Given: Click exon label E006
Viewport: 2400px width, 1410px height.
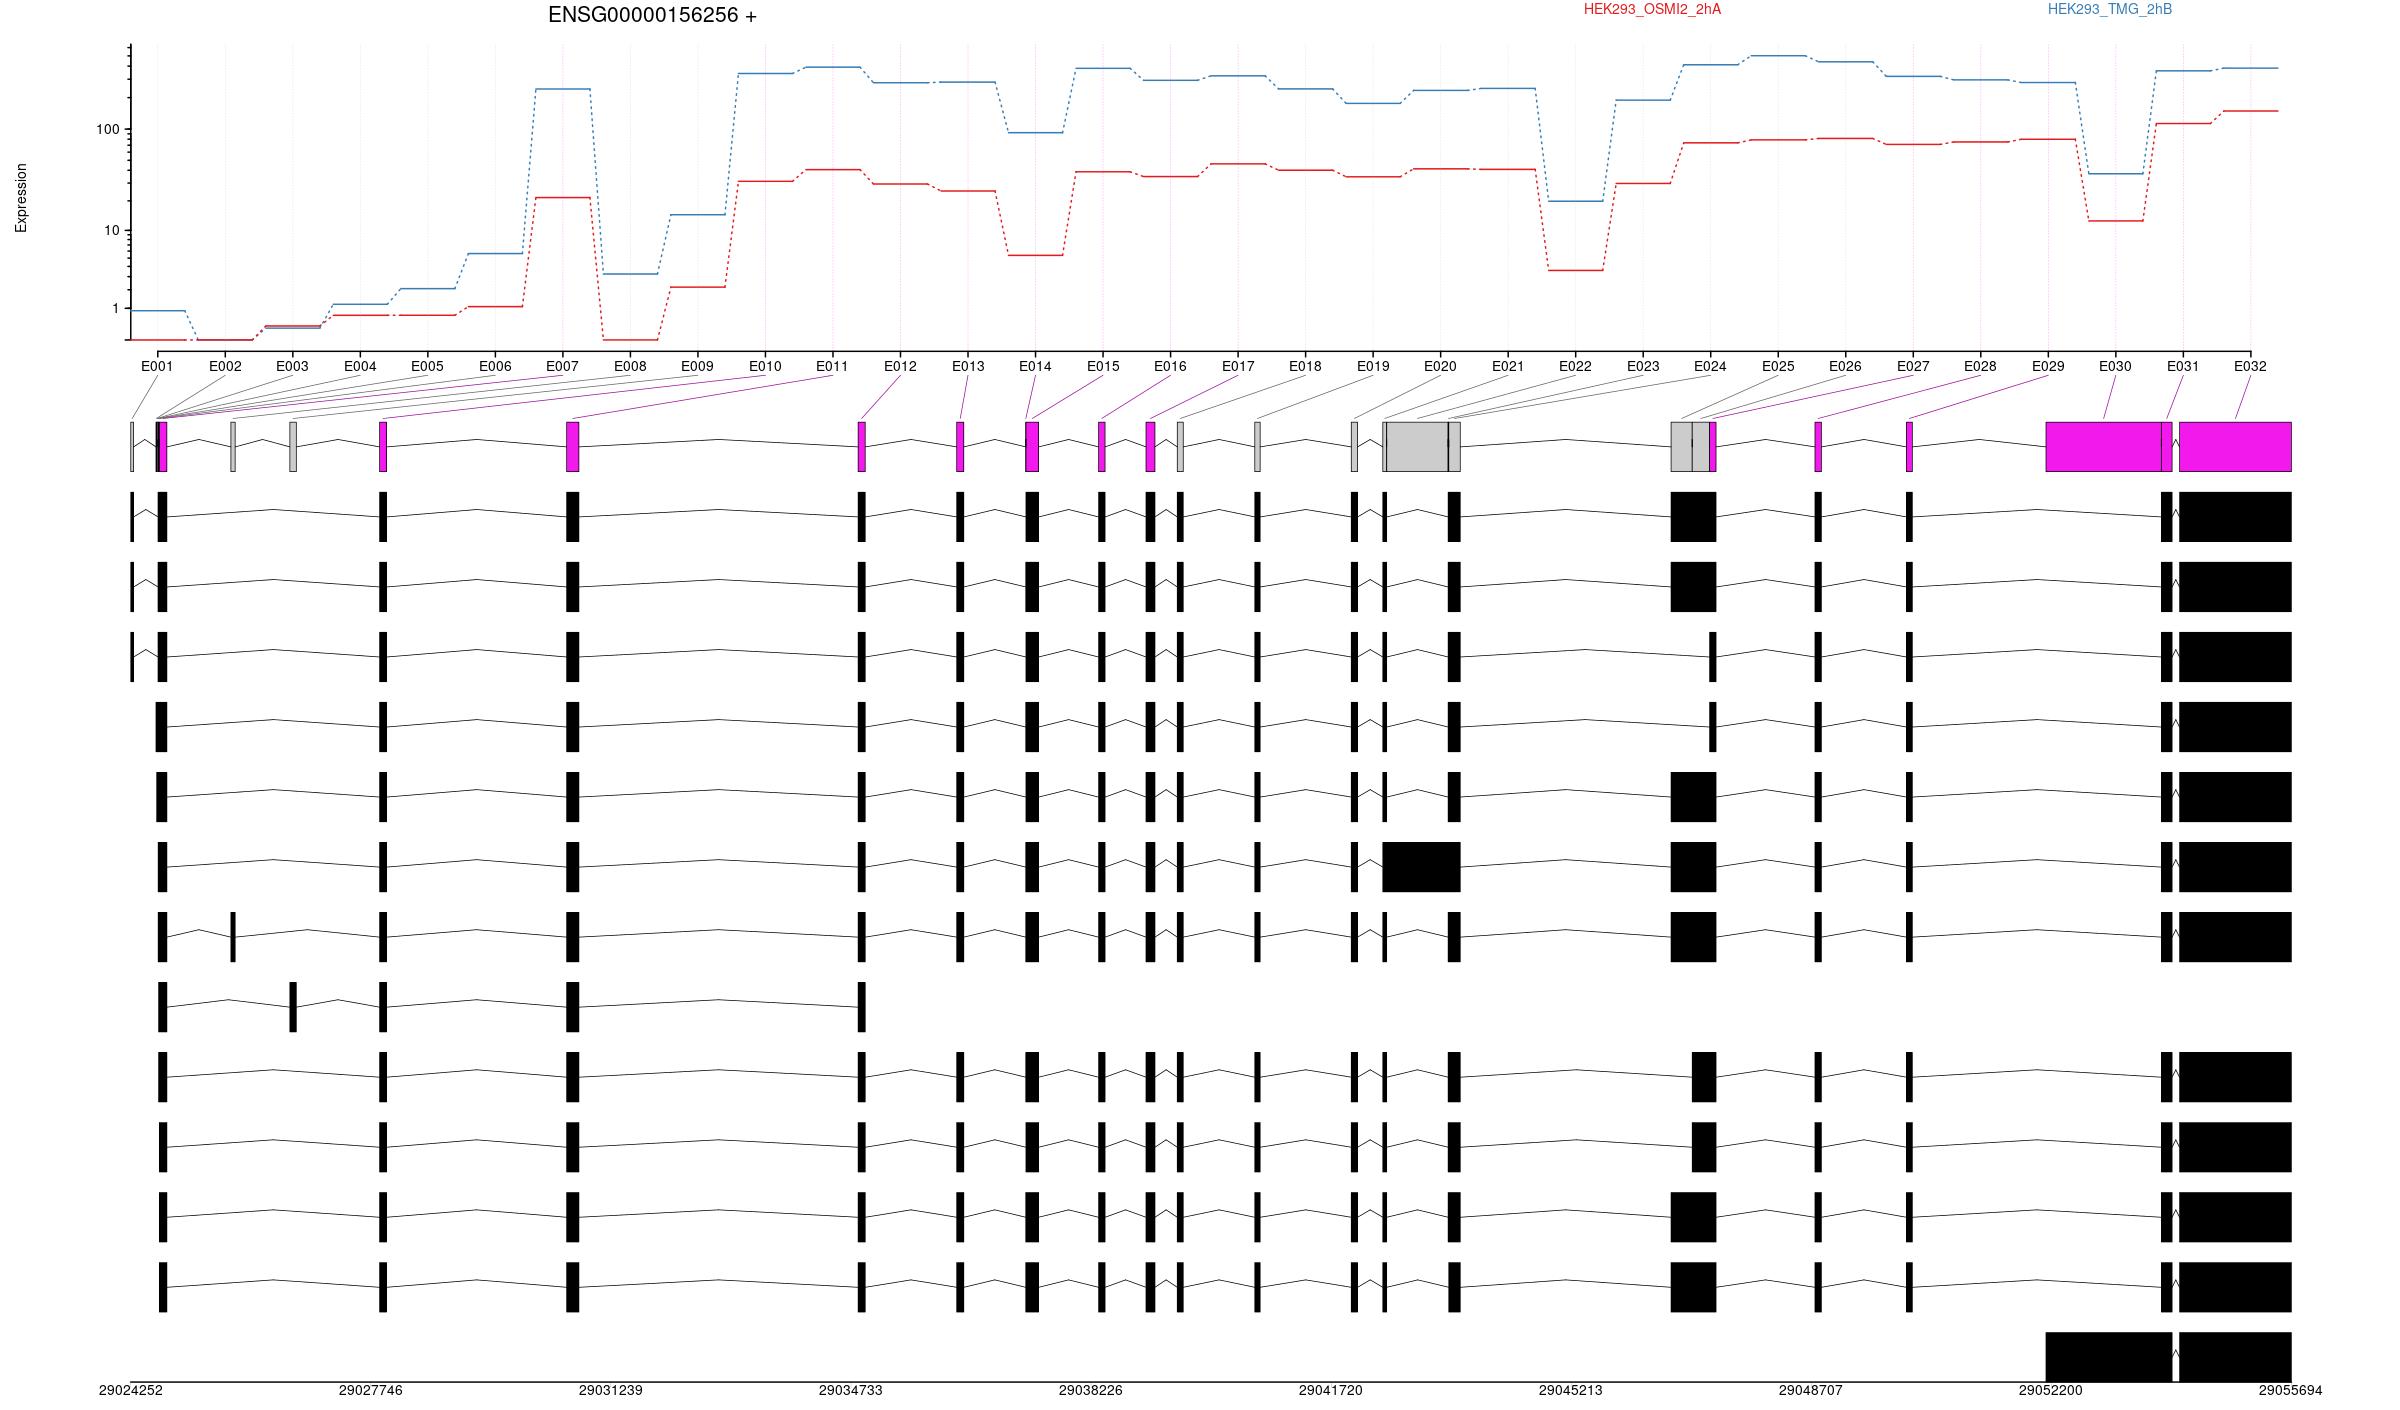Looking at the screenshot, I should click(495, 366).
